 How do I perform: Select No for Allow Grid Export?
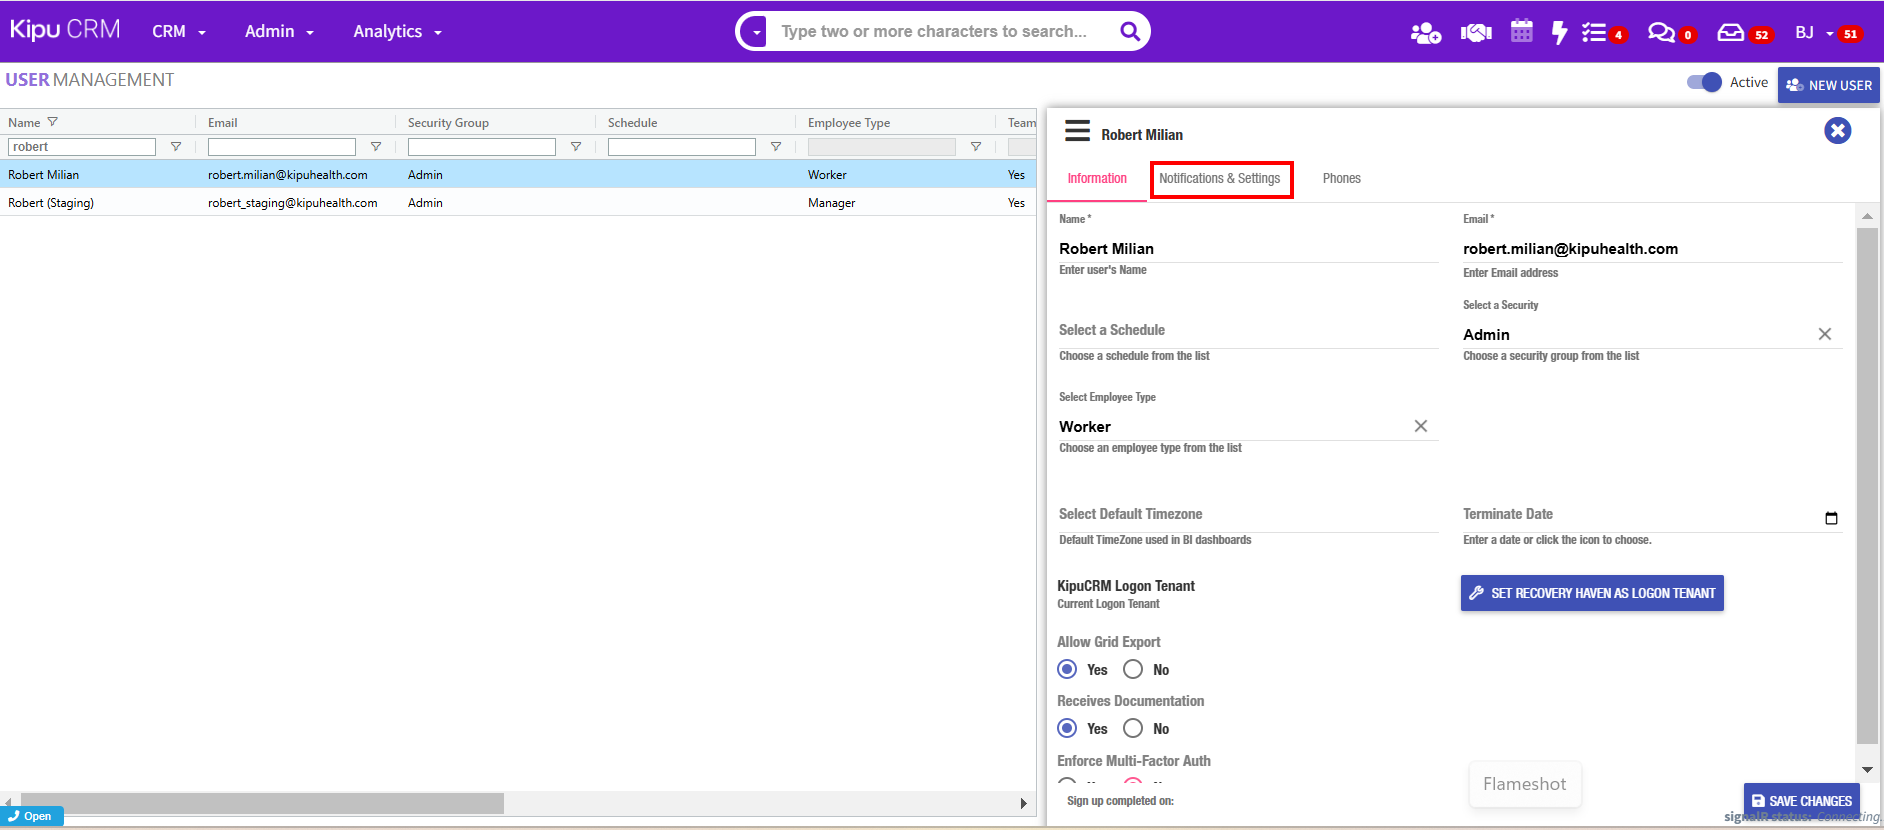[1133, 669]
